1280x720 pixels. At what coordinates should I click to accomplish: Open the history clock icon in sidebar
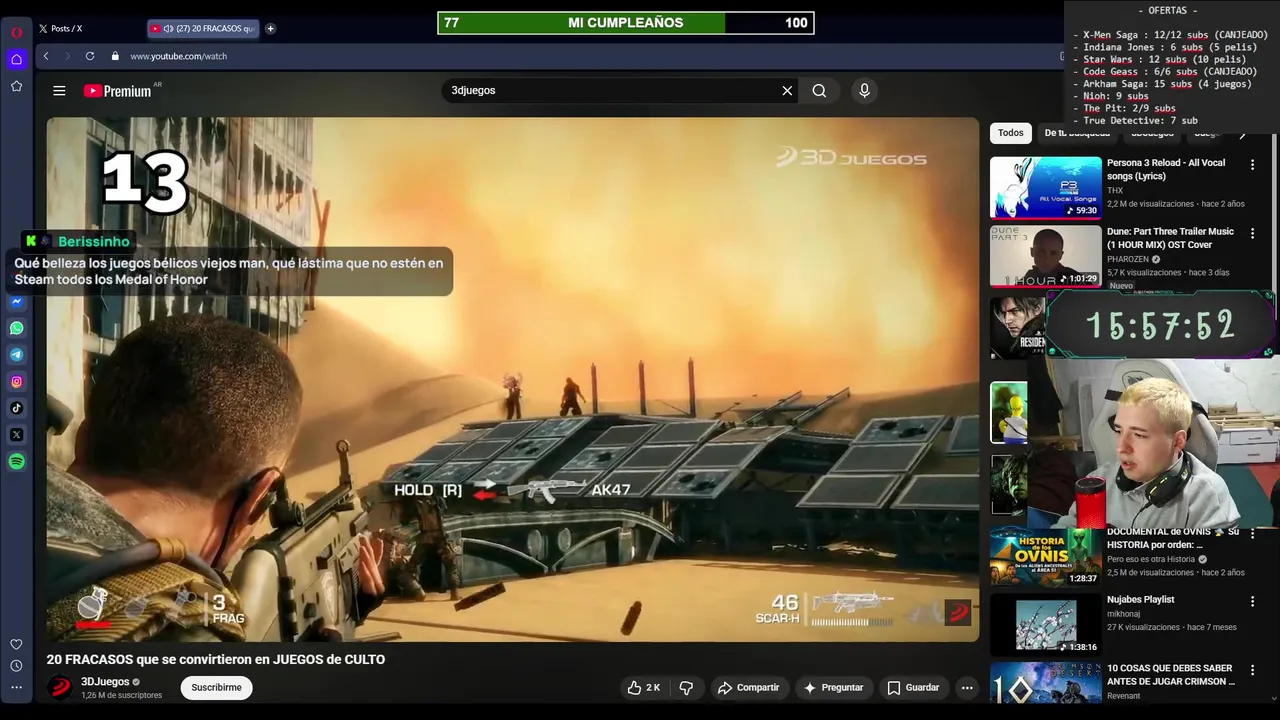click(17, 666)
